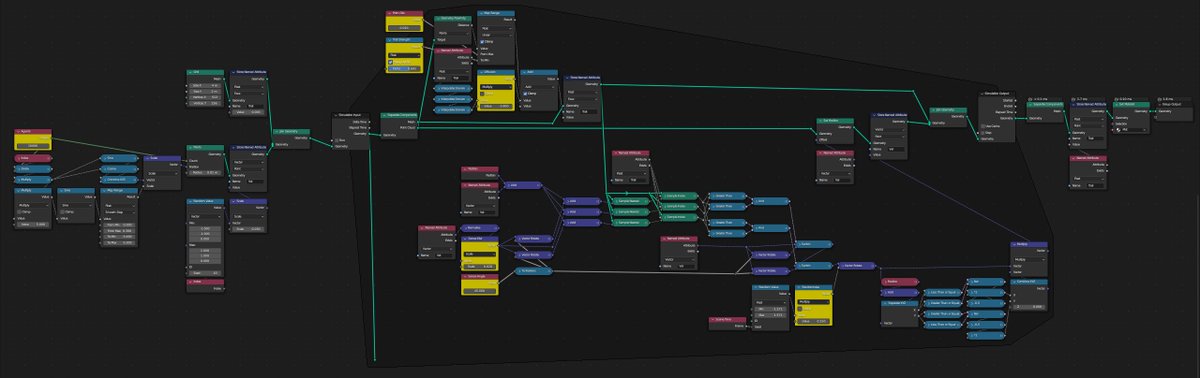The height and width of the screenshot is (378, 1200).
Task: Open the Multiply dropdown in vector Multiply node near Combine XYZ
Action: pos(1029,259)
